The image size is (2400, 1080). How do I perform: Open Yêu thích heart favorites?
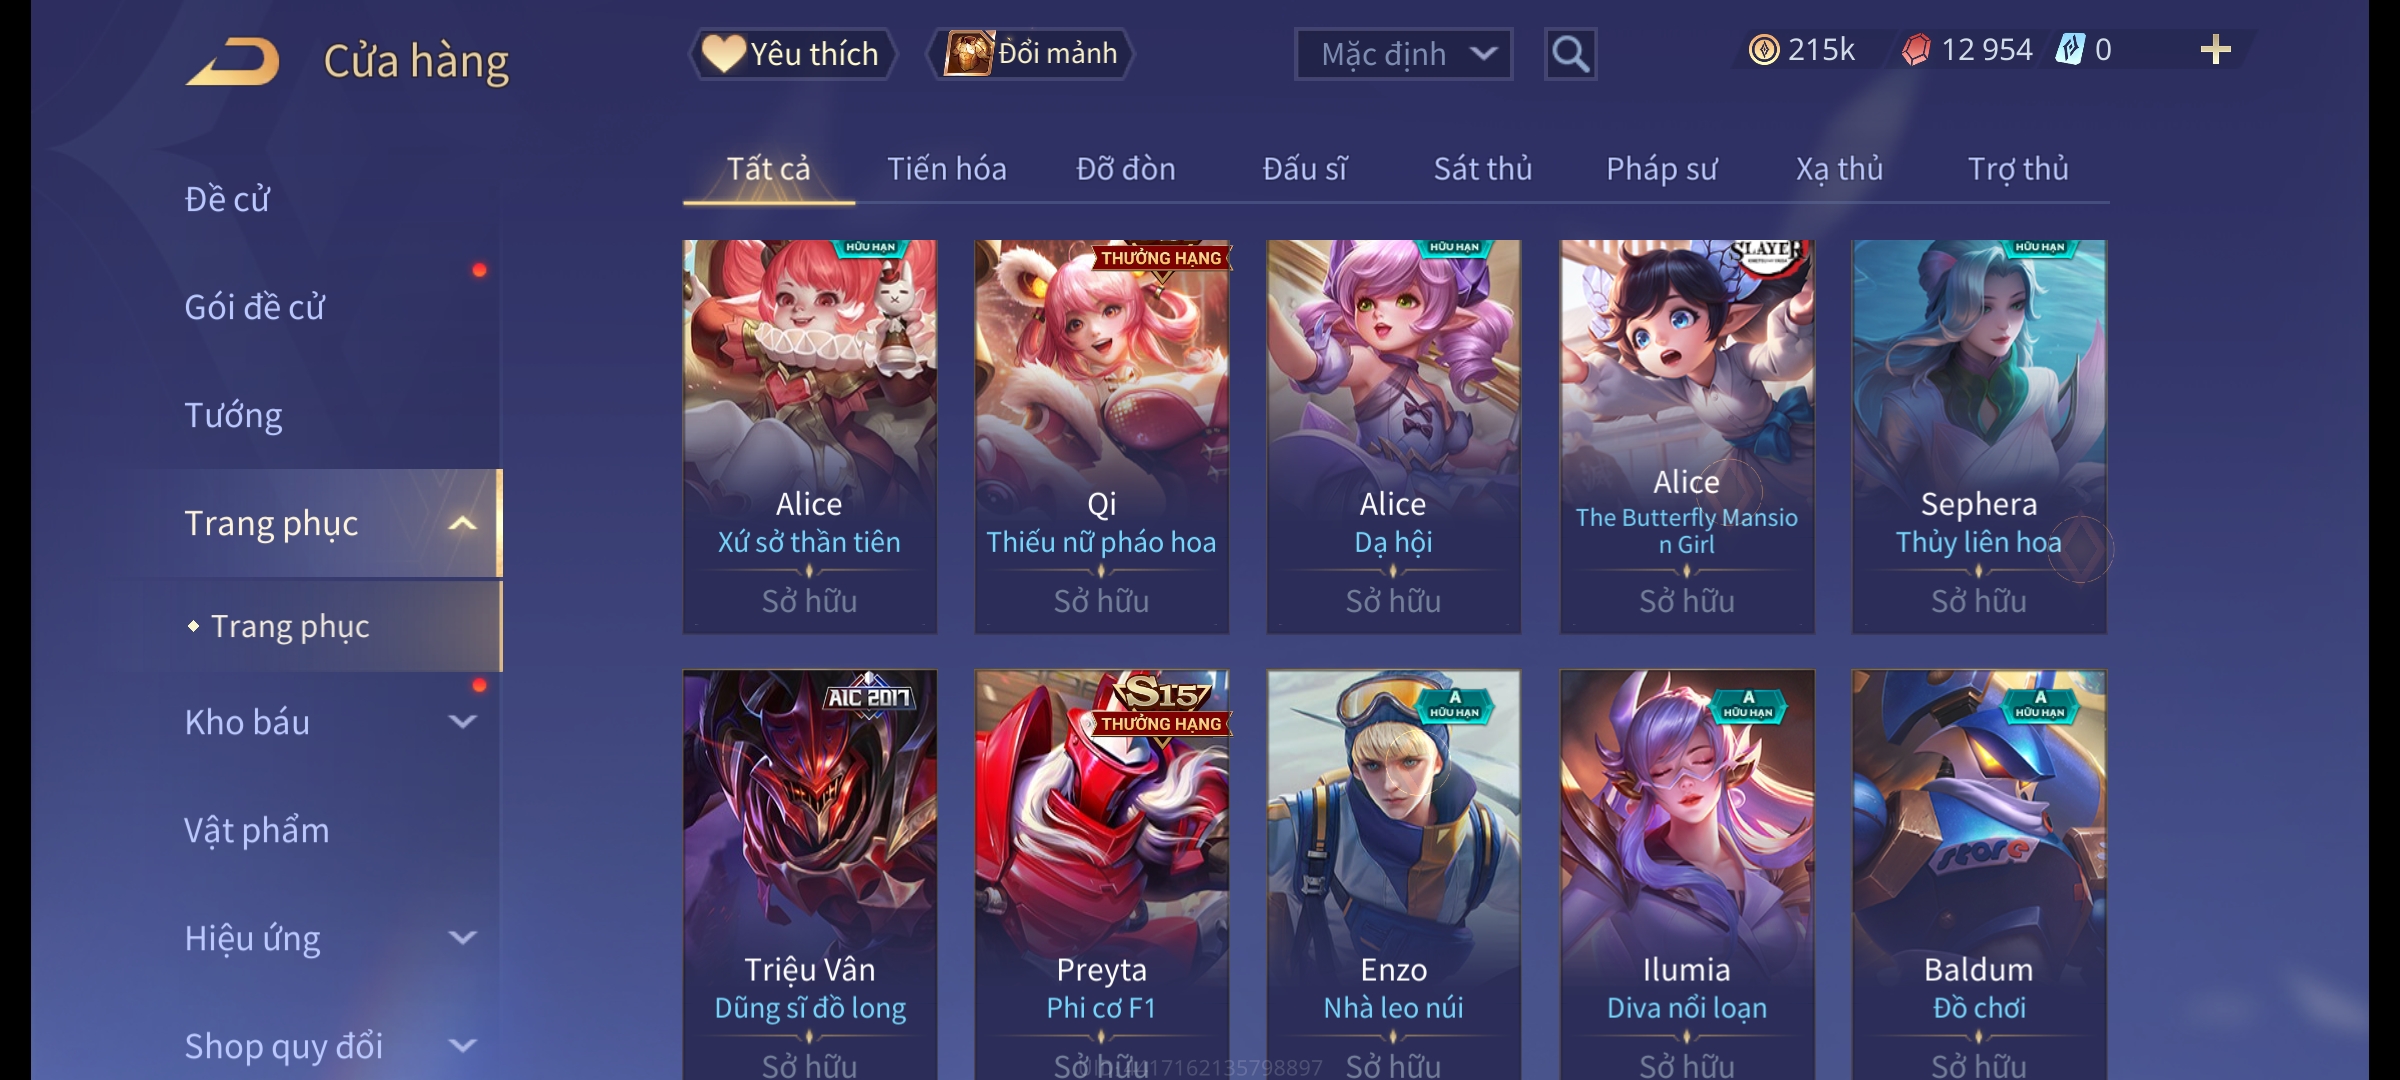tap(792, 54)
